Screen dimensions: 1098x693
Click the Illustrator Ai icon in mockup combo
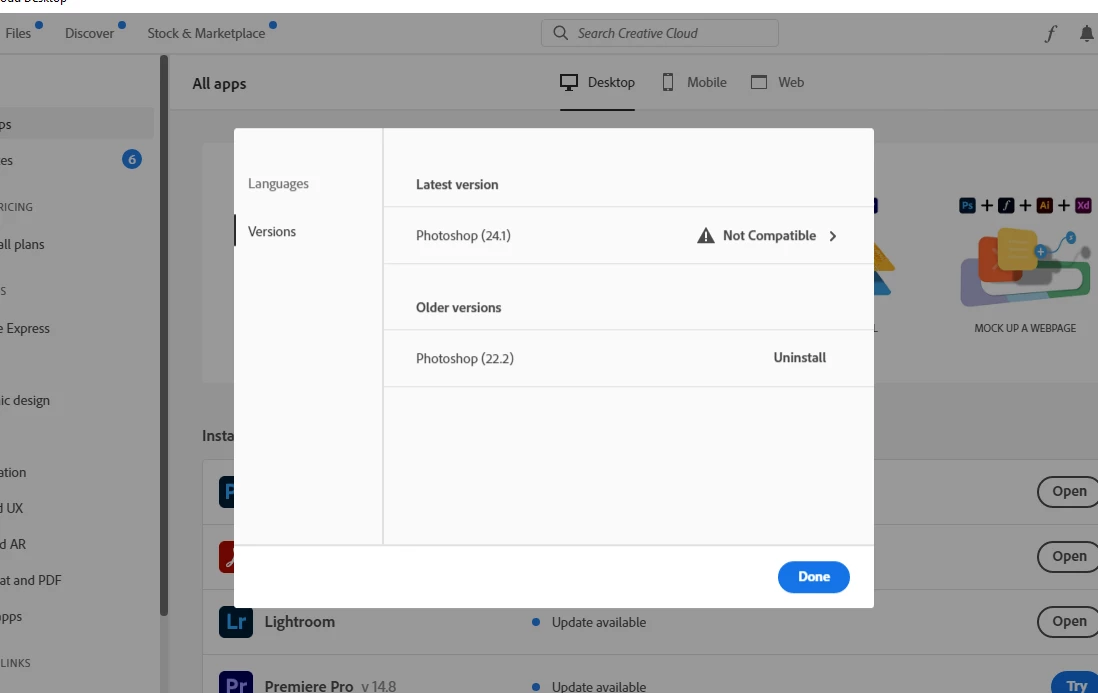pyautogui.click(x=1044, y=205)
